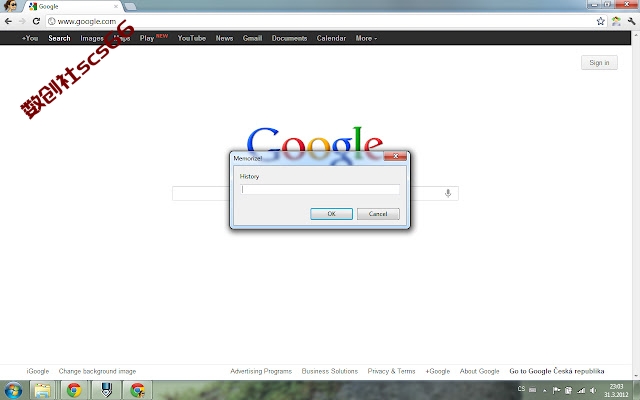Open the Chrome wrench menu
The image size is (640, 400).
click(x=631, y=21)
